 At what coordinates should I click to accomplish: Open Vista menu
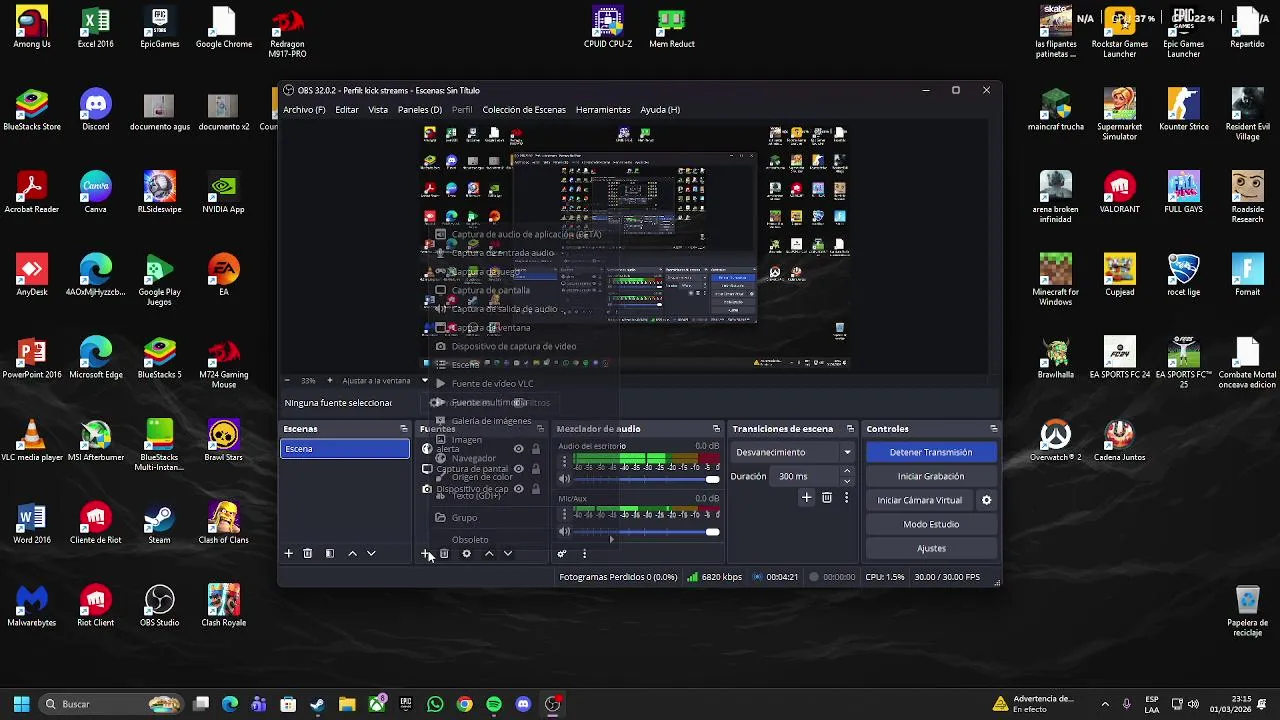coord(378,110)
